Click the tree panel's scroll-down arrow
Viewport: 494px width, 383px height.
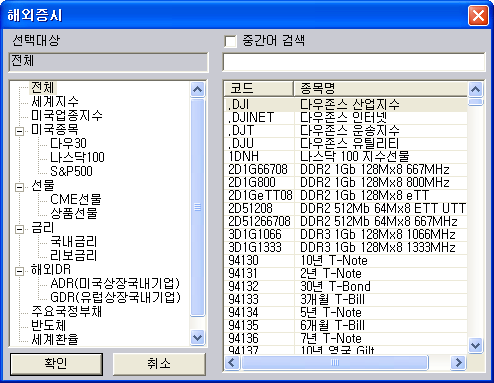click(x=198, y=337)
